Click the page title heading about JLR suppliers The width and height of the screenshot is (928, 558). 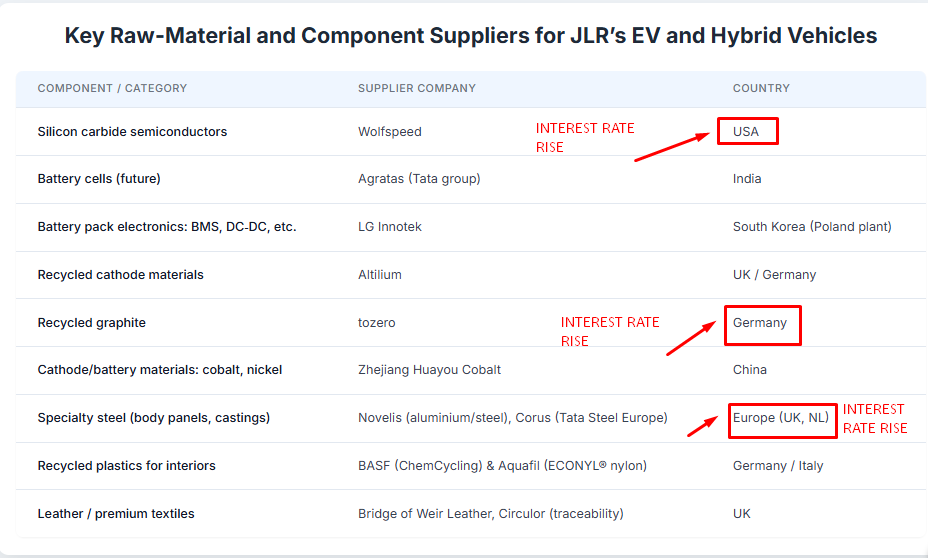pos(471,36)
